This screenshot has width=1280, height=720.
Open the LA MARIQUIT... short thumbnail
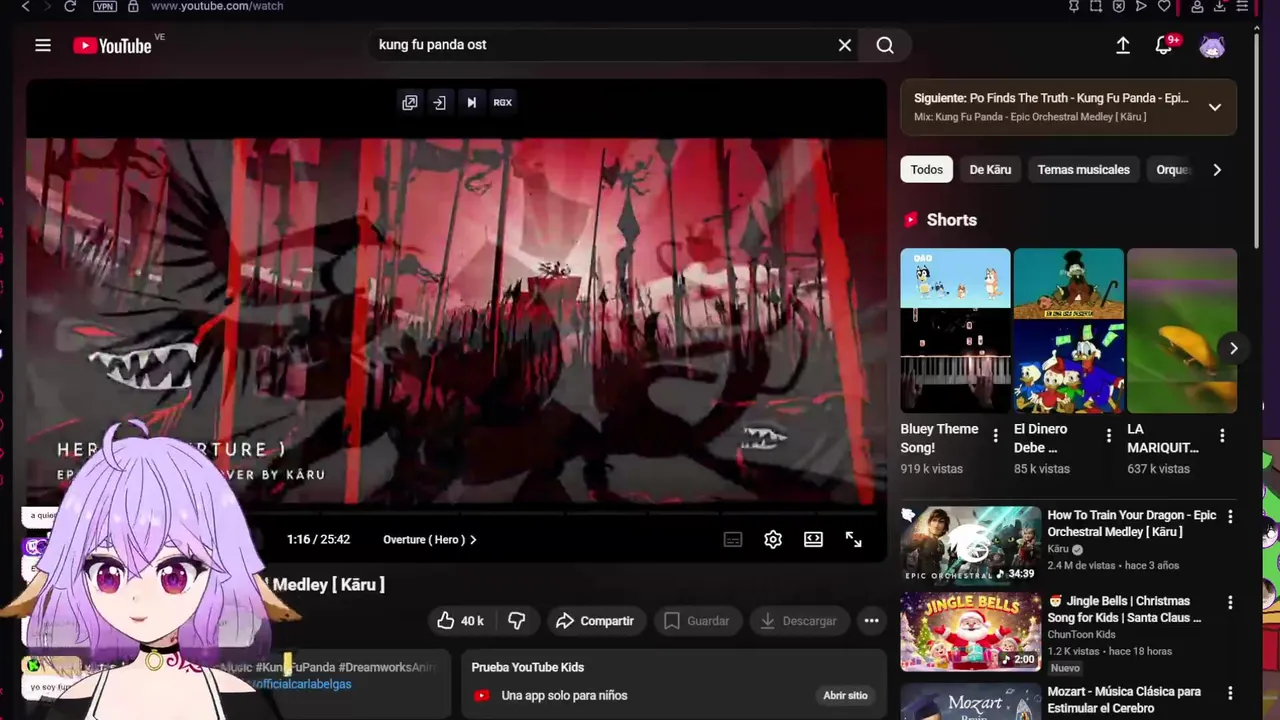click(x=1182, y=330)
